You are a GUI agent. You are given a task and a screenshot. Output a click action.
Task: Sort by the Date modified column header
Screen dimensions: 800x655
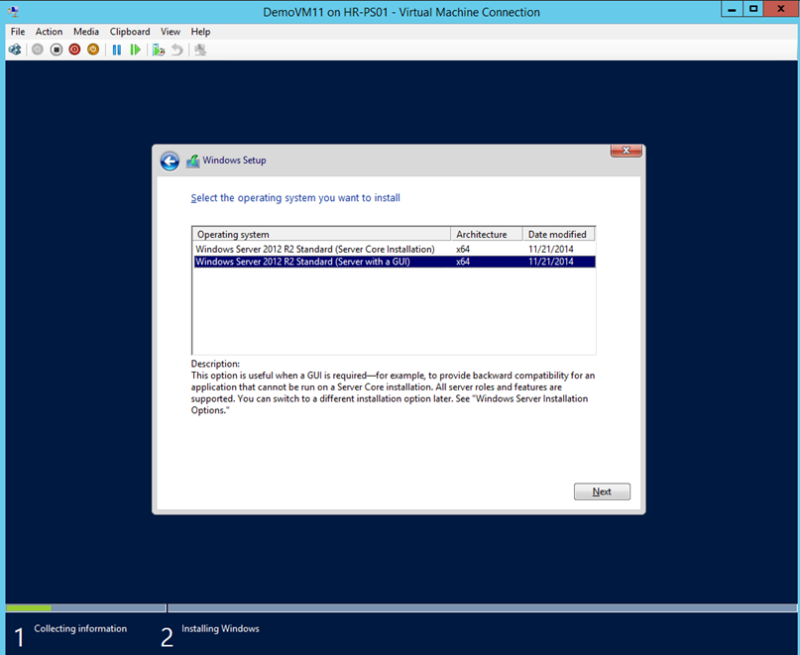tap(558, 233)
